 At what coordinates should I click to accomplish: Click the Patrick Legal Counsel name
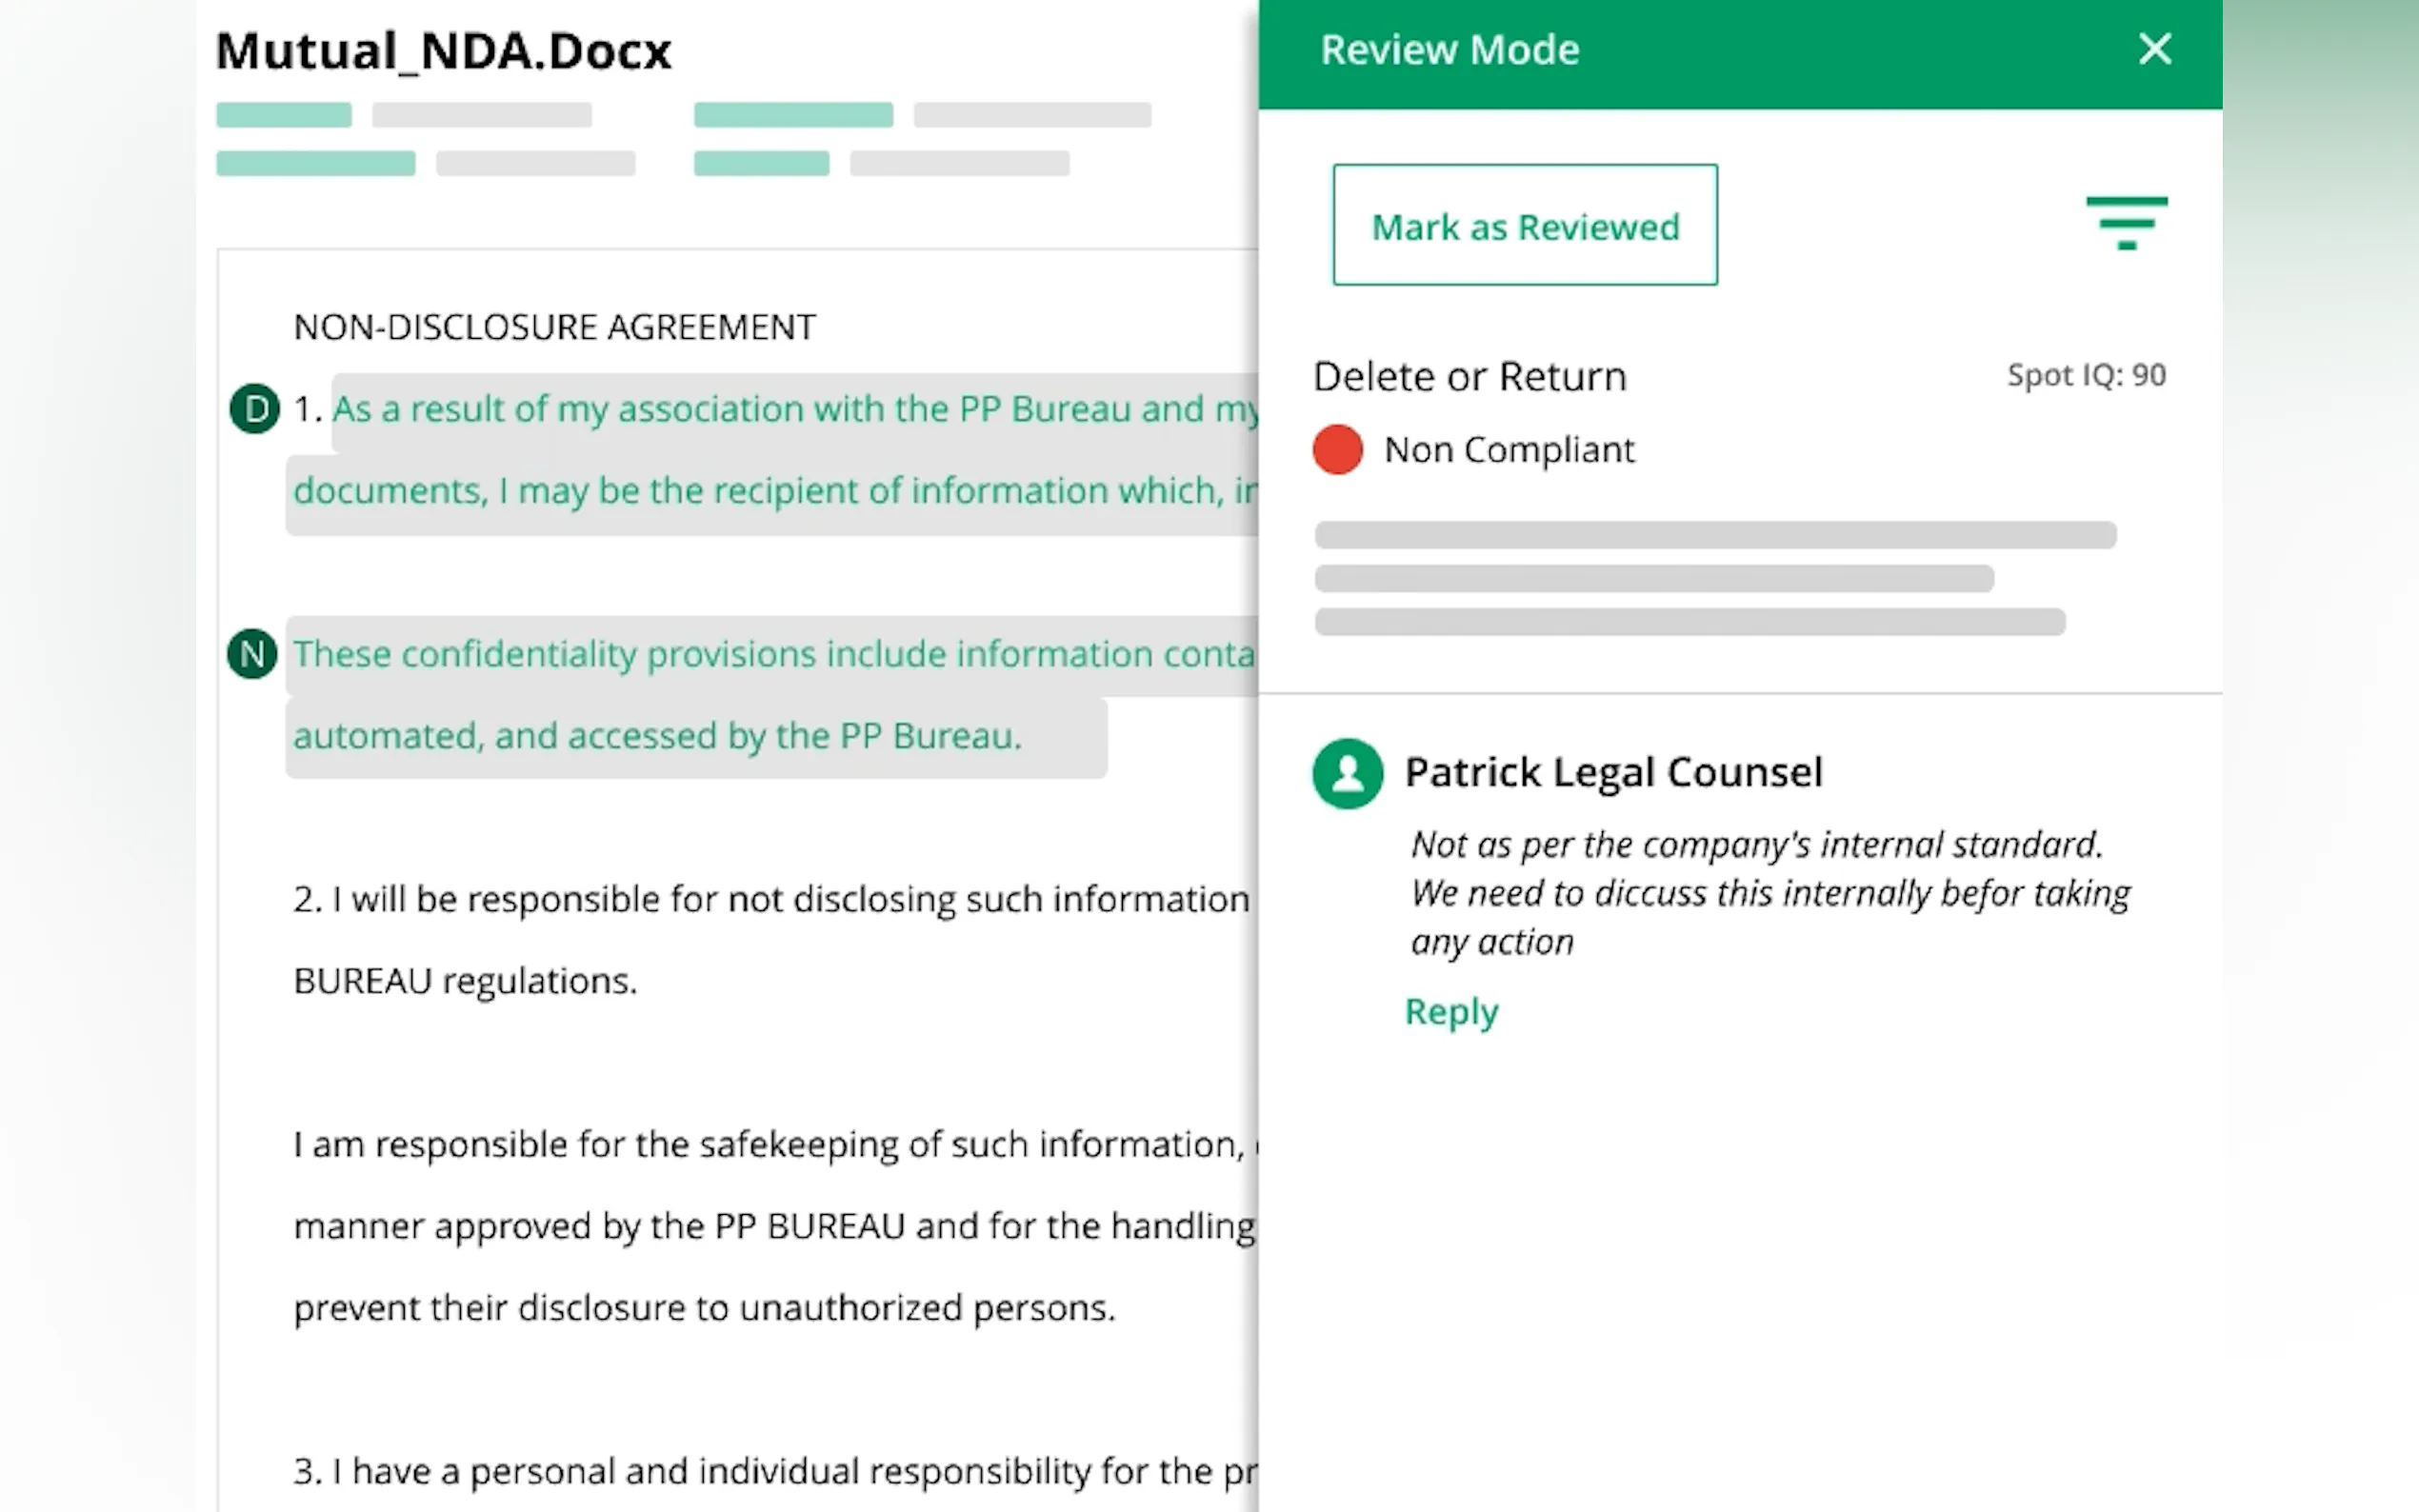pos(1613,772)
